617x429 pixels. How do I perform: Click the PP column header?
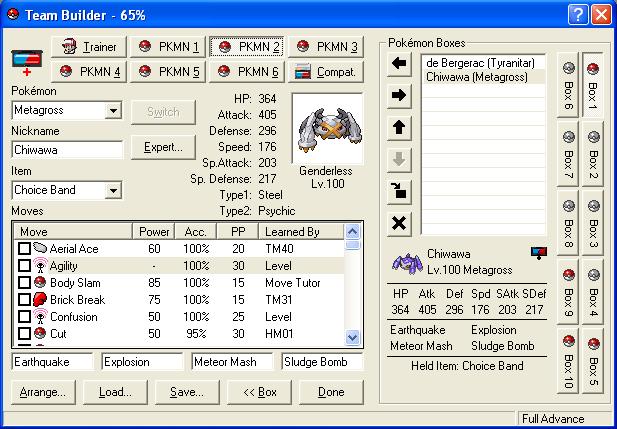238,231
